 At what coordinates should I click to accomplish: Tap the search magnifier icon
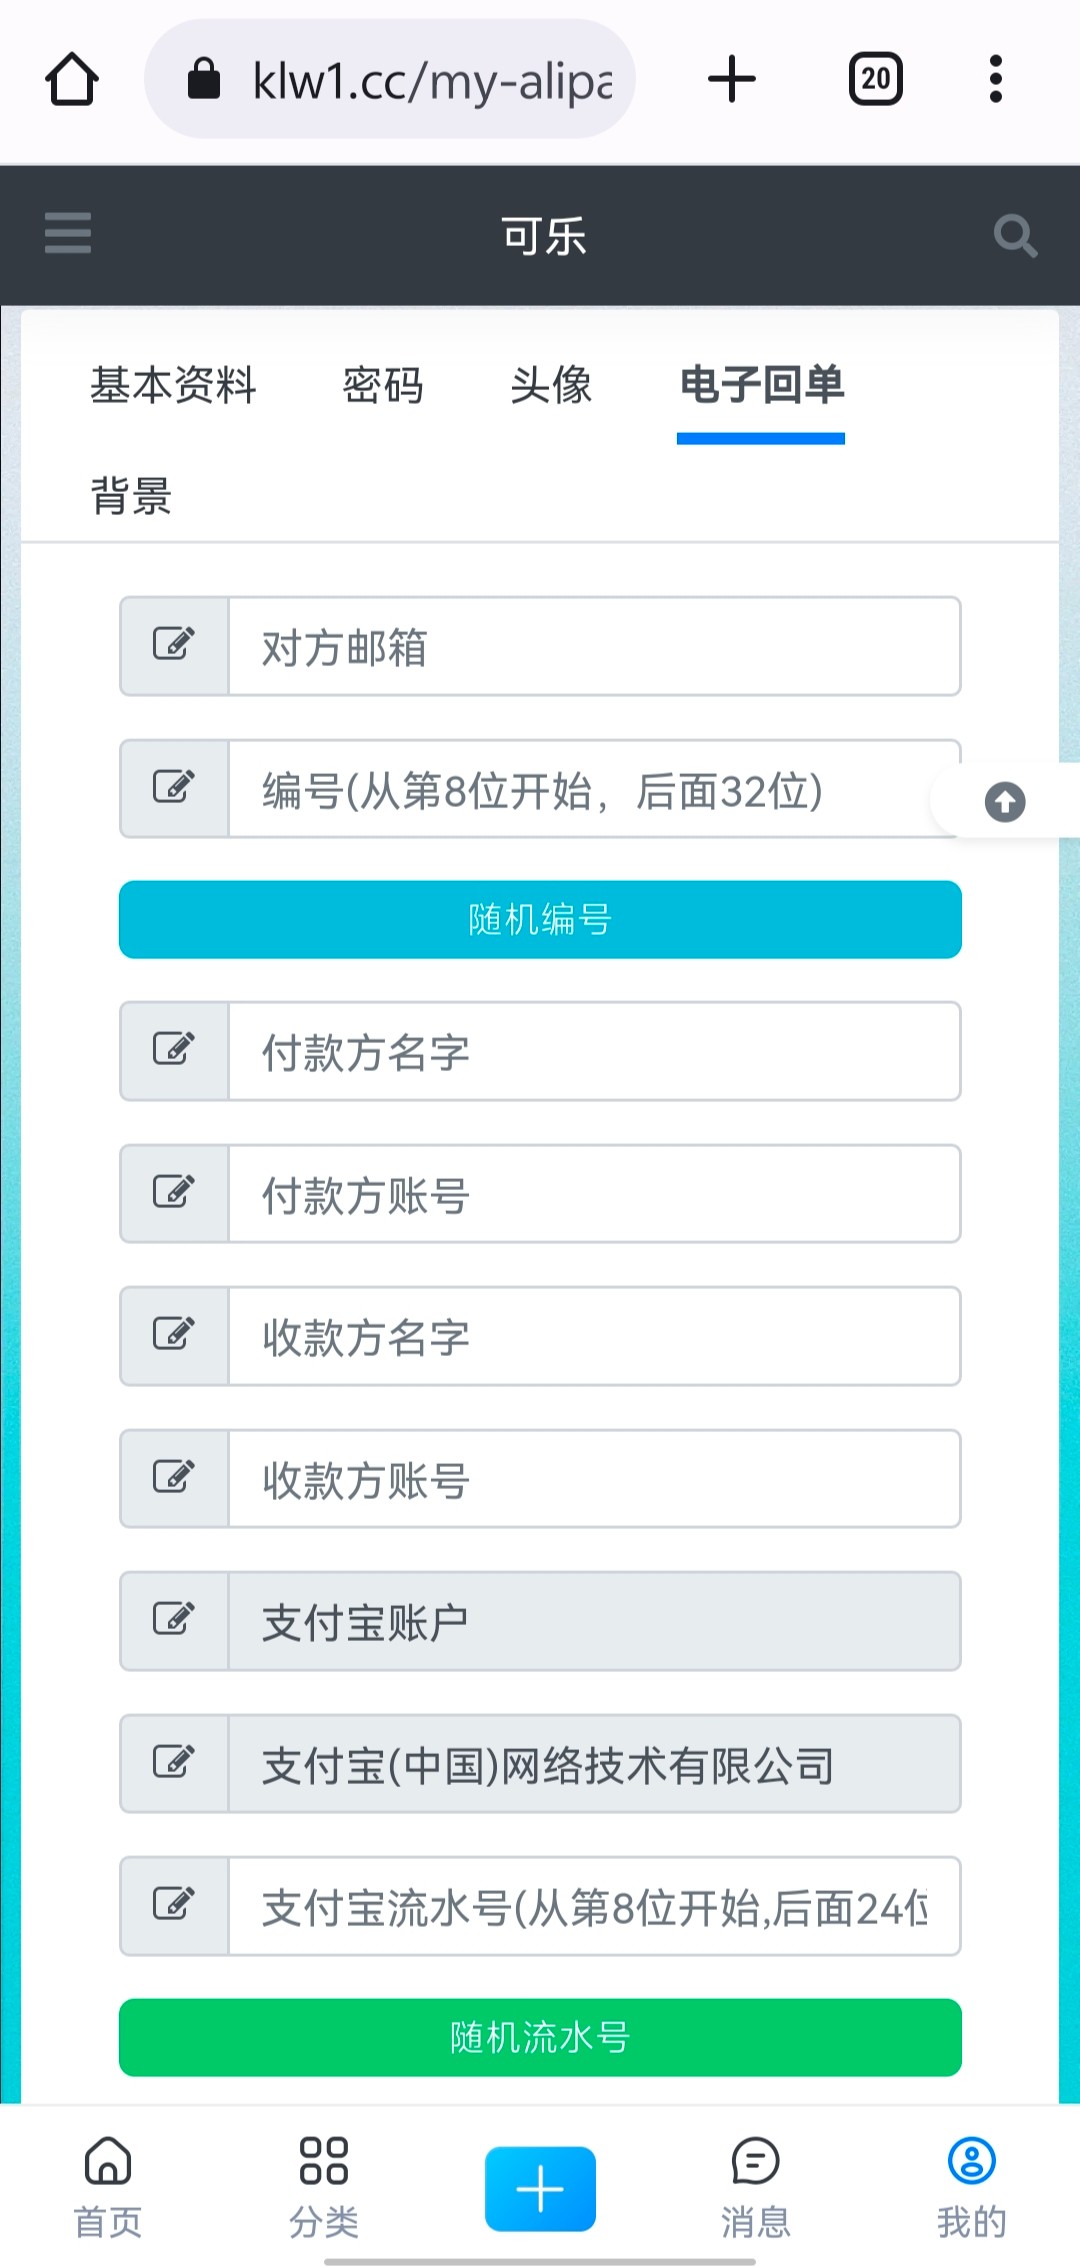1014,236
